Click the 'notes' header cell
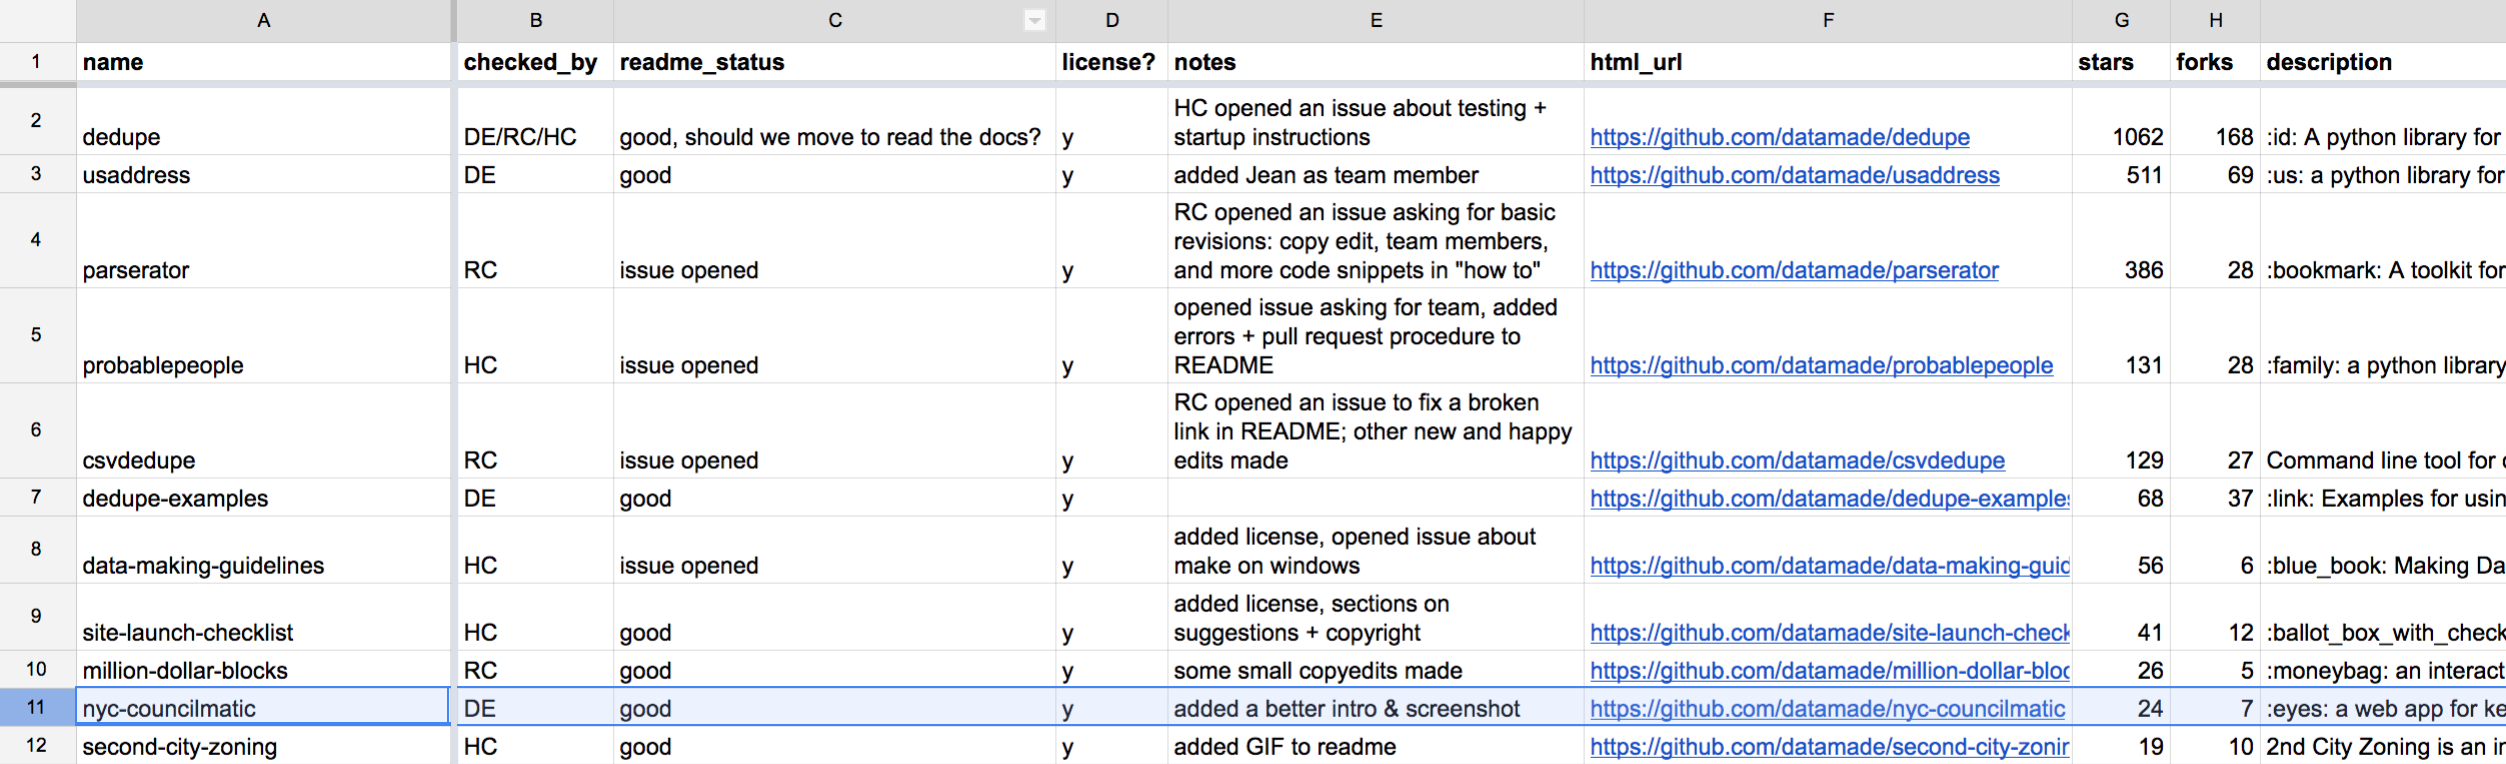The height and width of the screenshot is (764, 2506). pos(1376,62)
